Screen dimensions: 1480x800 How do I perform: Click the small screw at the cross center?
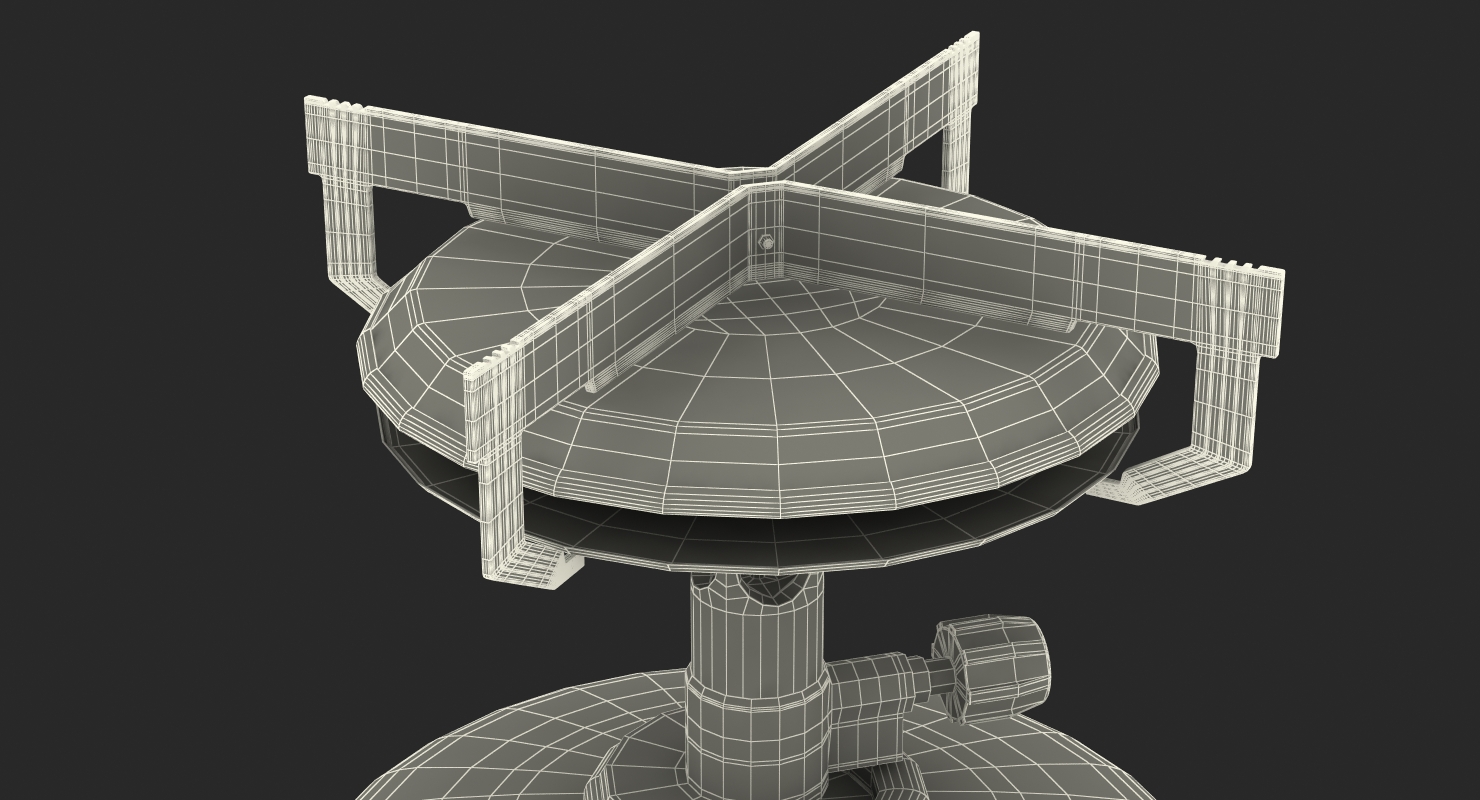(766, 242)
